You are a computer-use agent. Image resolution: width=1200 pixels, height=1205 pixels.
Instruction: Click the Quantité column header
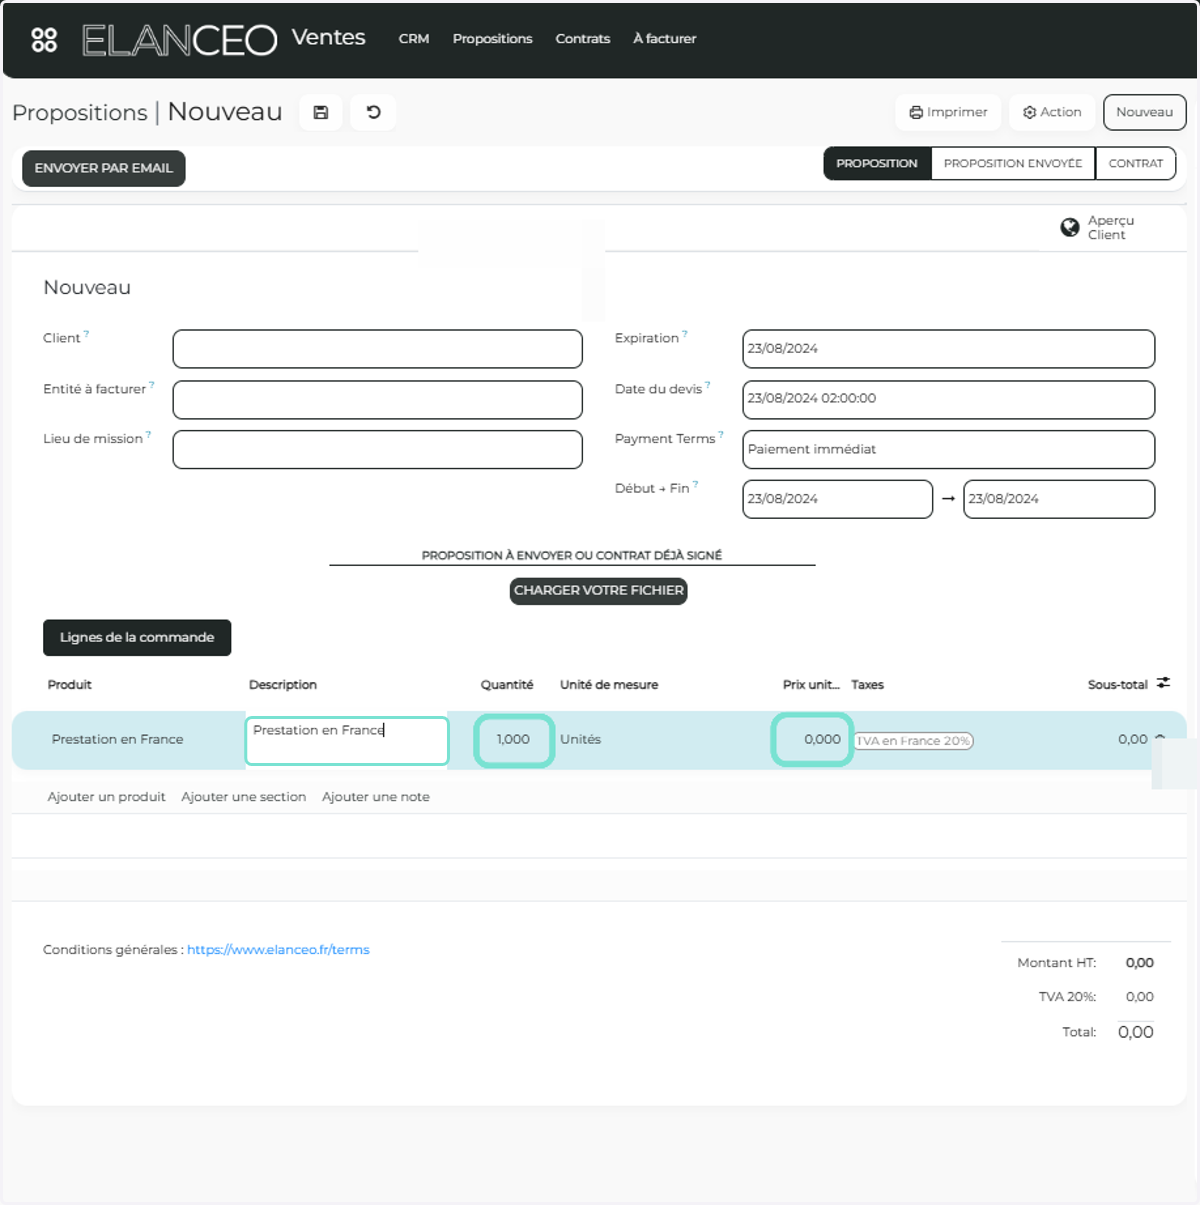click(507, 685)
